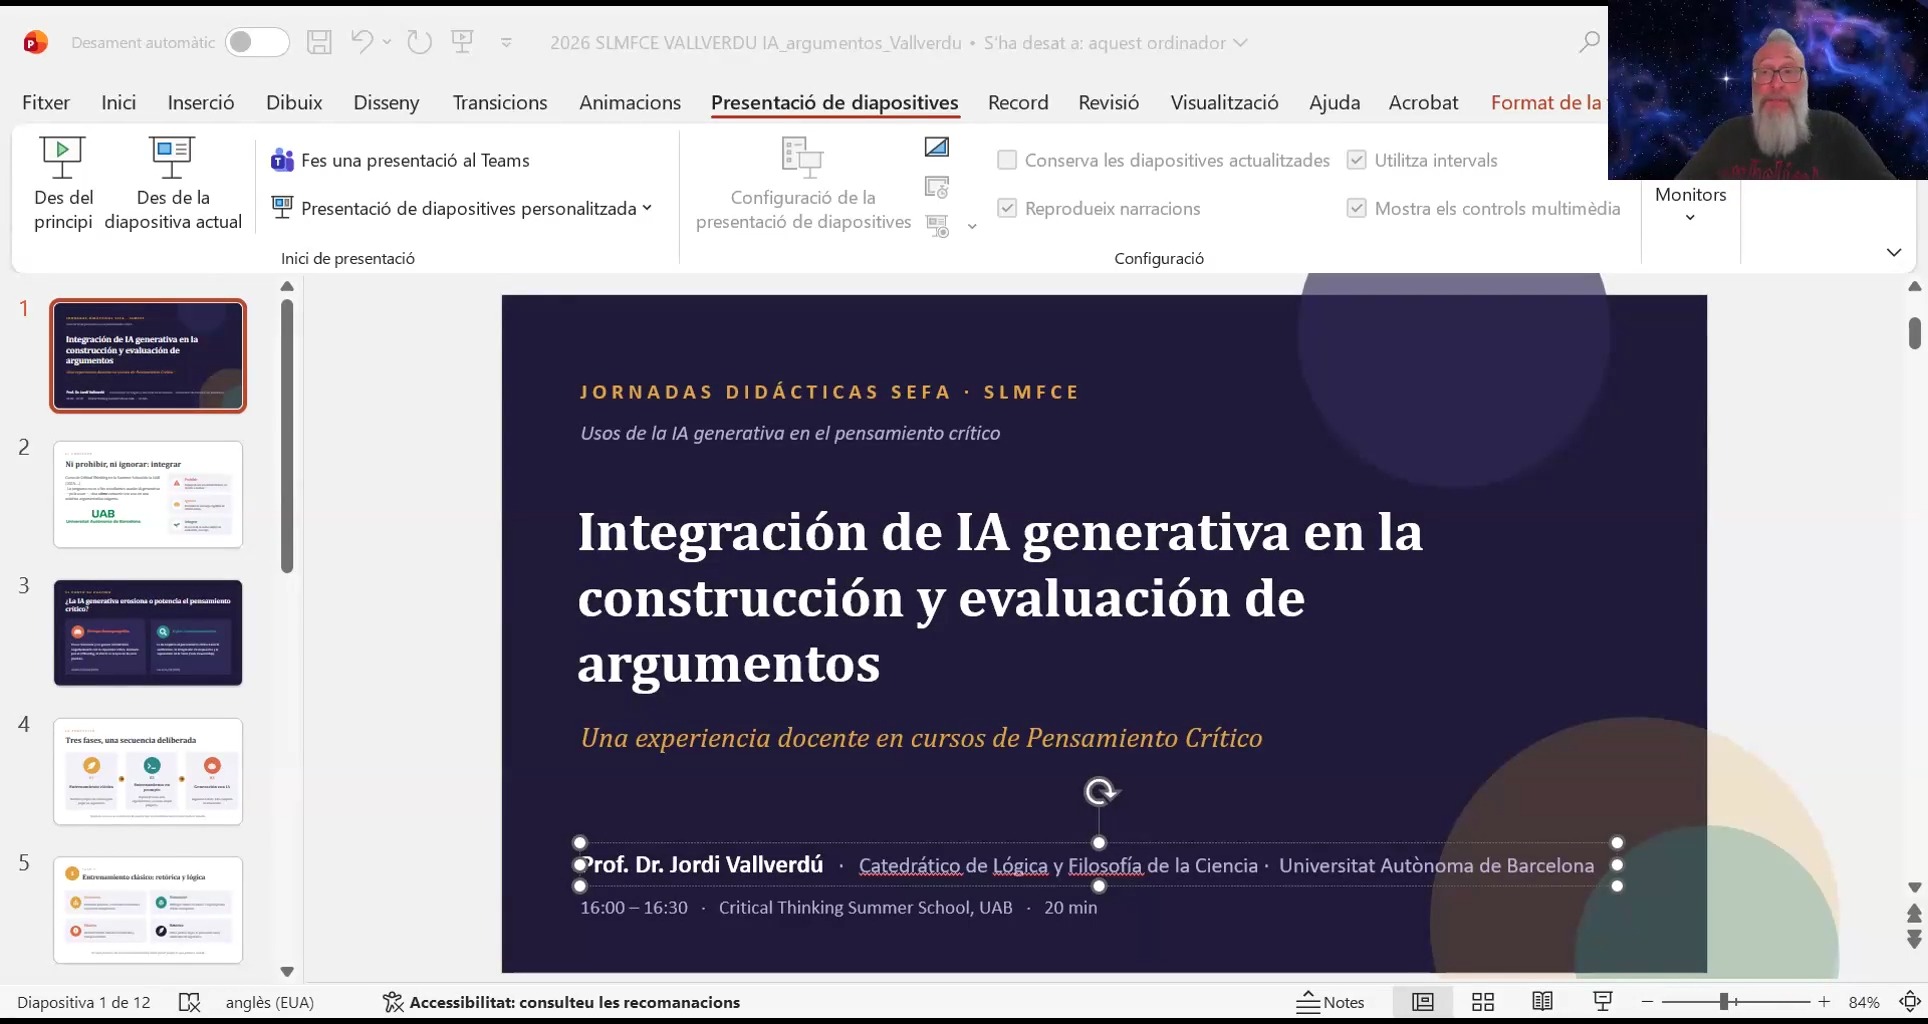Open the Revisió tab
1928x1024 pixels.
pos(1108,102)
